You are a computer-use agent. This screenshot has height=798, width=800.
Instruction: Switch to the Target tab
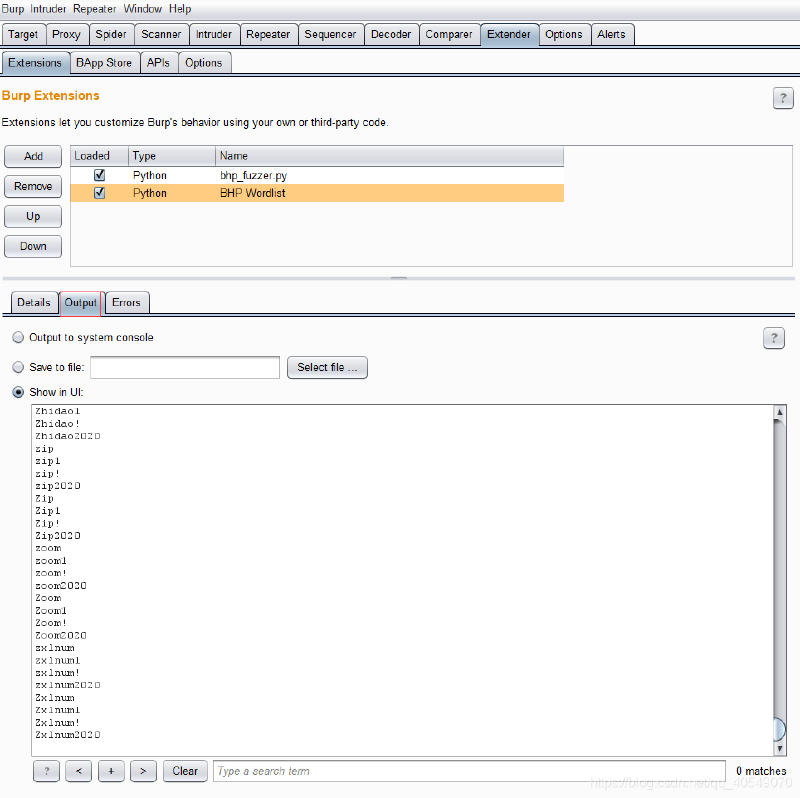pos(23,35)
